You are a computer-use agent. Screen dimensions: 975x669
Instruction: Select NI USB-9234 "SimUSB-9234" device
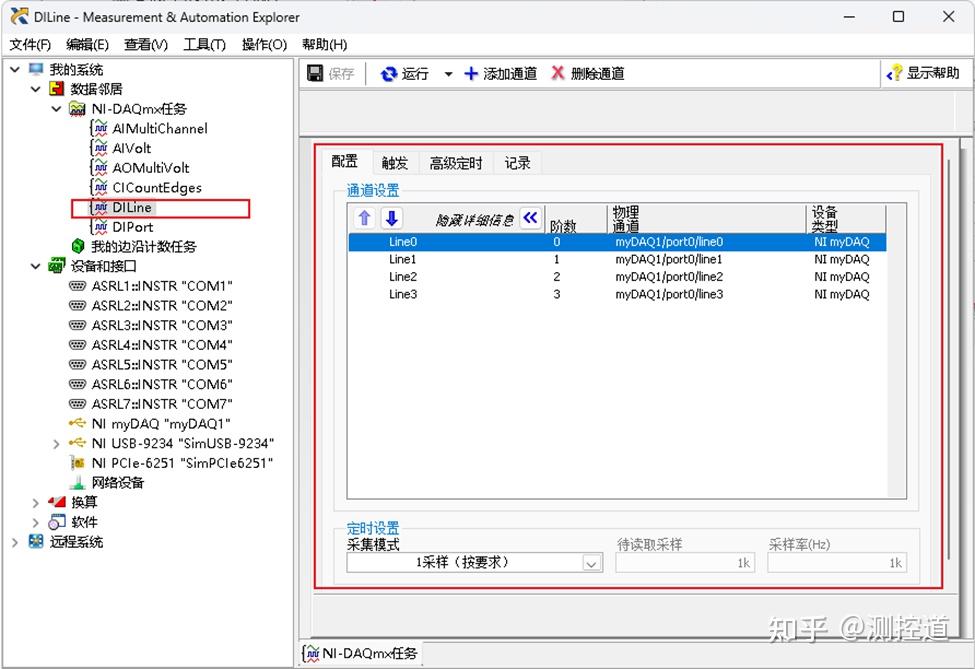tap(183, 443)
